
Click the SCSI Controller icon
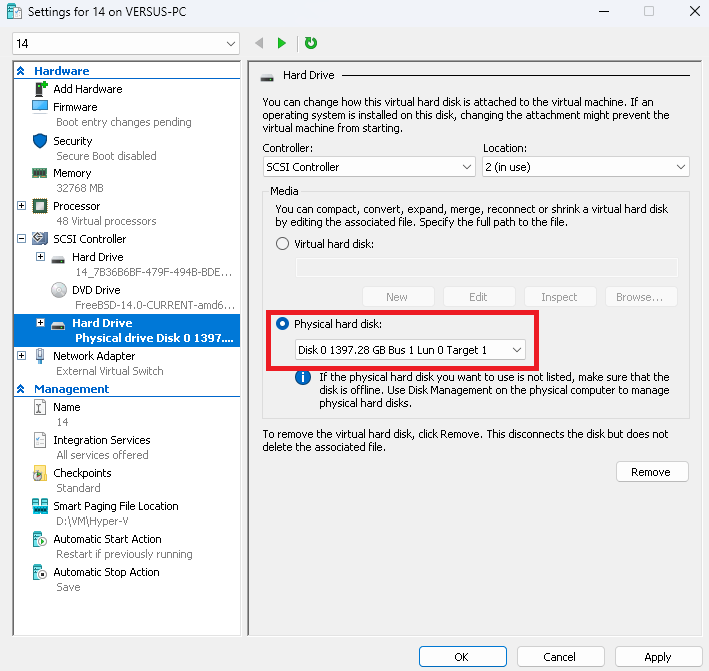tap(40, 238)
